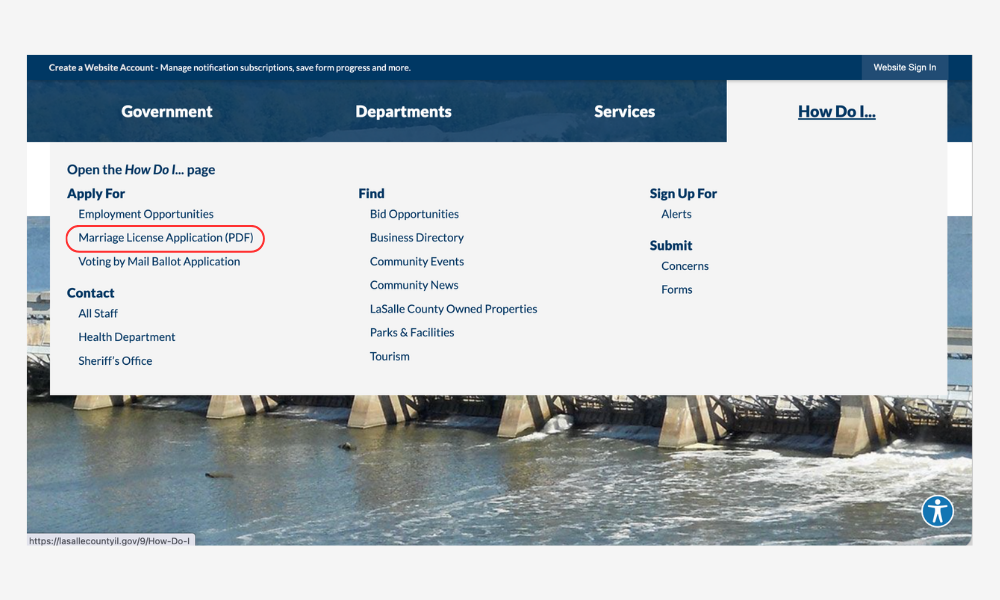Open Parks & Facilities link
Image resolution: width=1000 pixels, height=600 pixels.
pyautogui.click(x=412, y=332)
